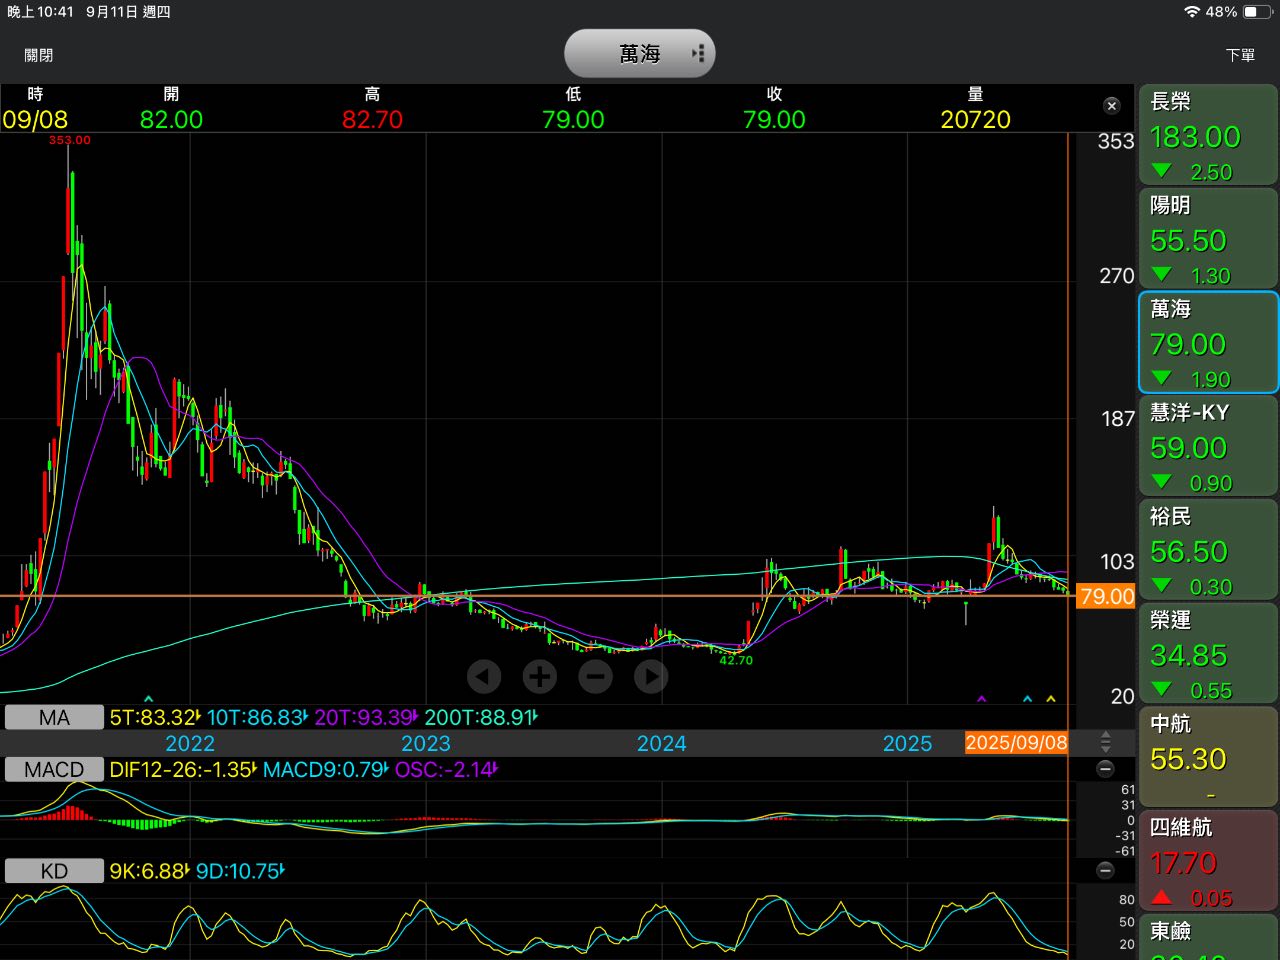This screenshot has width=1280, height=960.
Task: Adjust panel size with the up-down stepper
Action: pos(1105,742)
